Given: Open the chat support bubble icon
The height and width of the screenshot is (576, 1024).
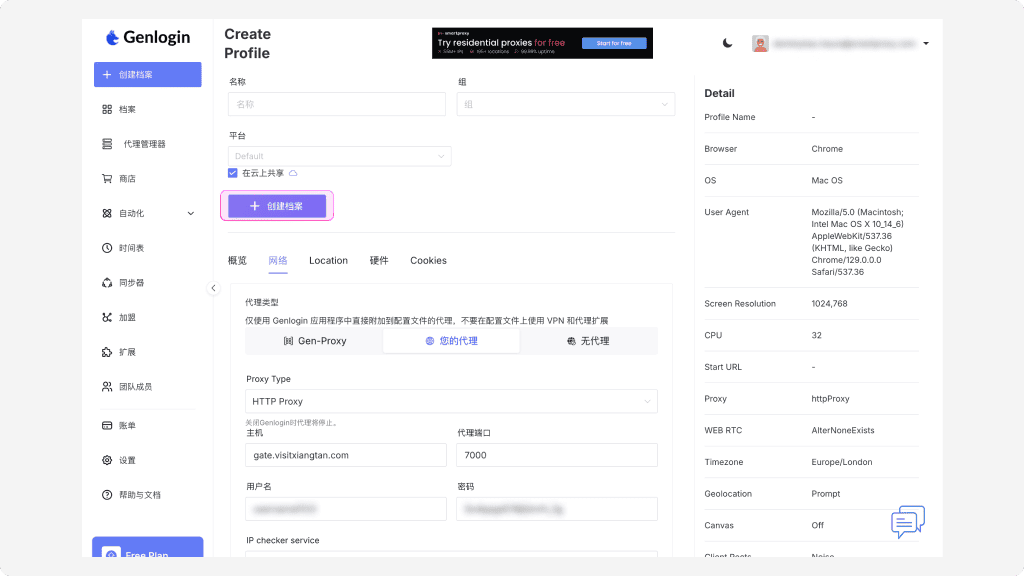Looking at the screenshot, I should [x=907, y=521].
